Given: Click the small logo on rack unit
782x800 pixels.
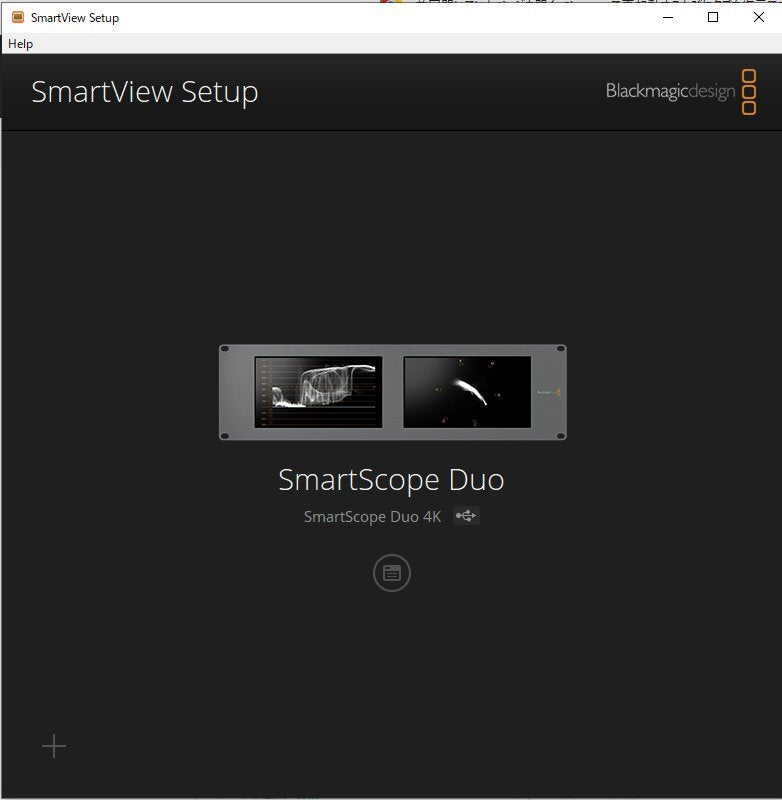Looking at the screenshot, I should point(549,392).
